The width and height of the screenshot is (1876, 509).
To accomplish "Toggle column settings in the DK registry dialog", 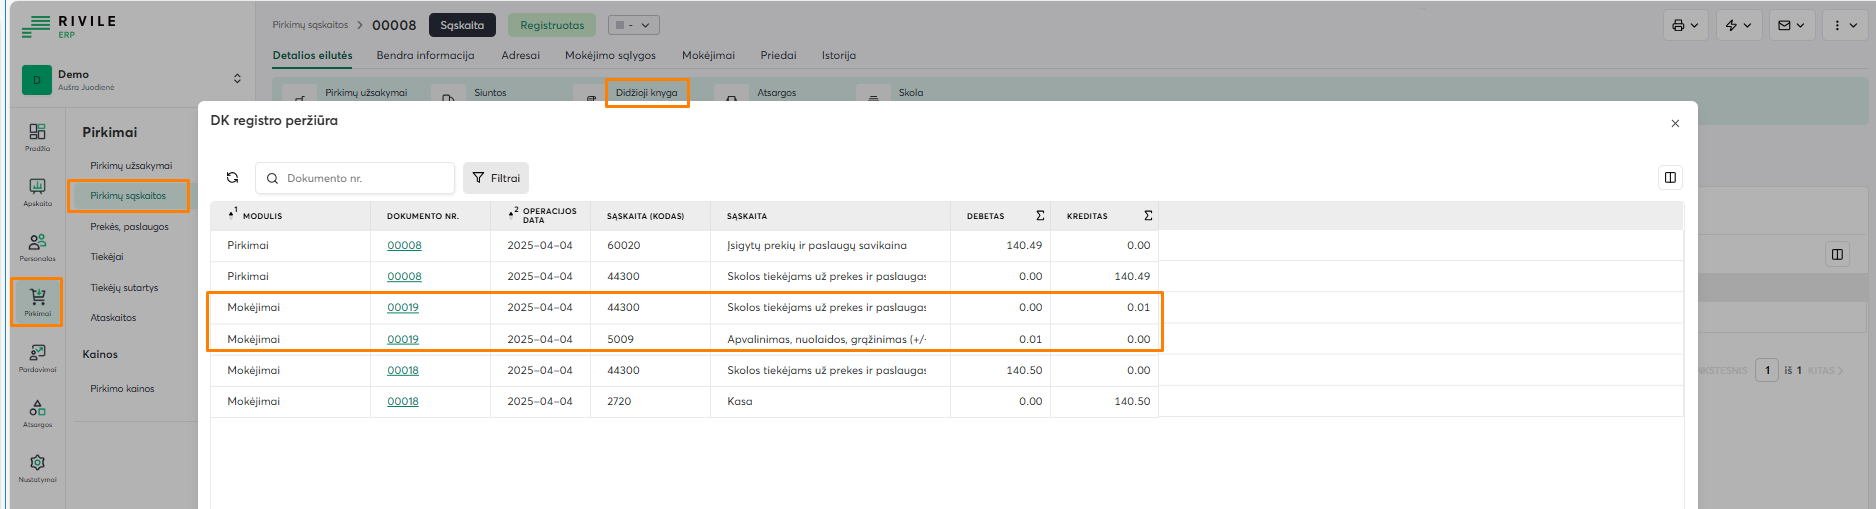I will coord(1669,178).
